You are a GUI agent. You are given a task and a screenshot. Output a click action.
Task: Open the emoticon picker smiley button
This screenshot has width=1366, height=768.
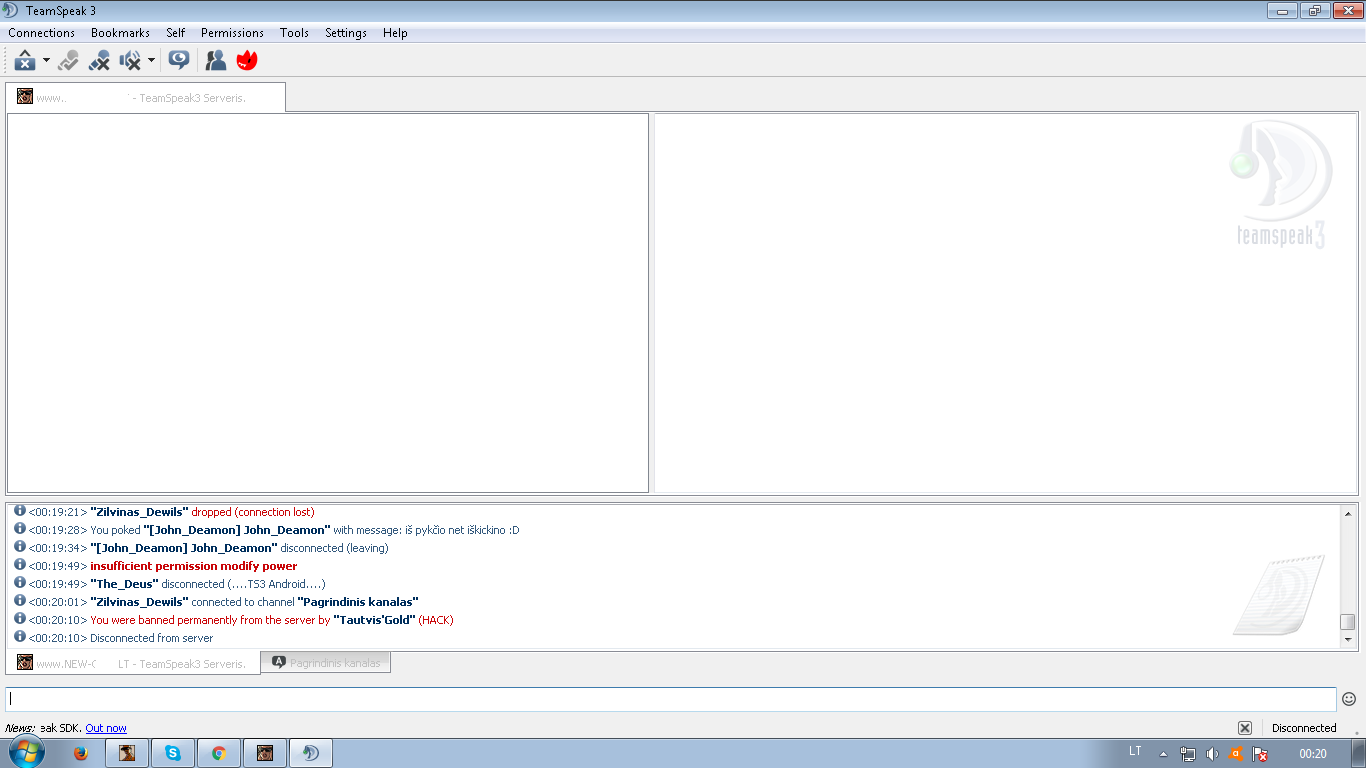tap(1349, 699)
